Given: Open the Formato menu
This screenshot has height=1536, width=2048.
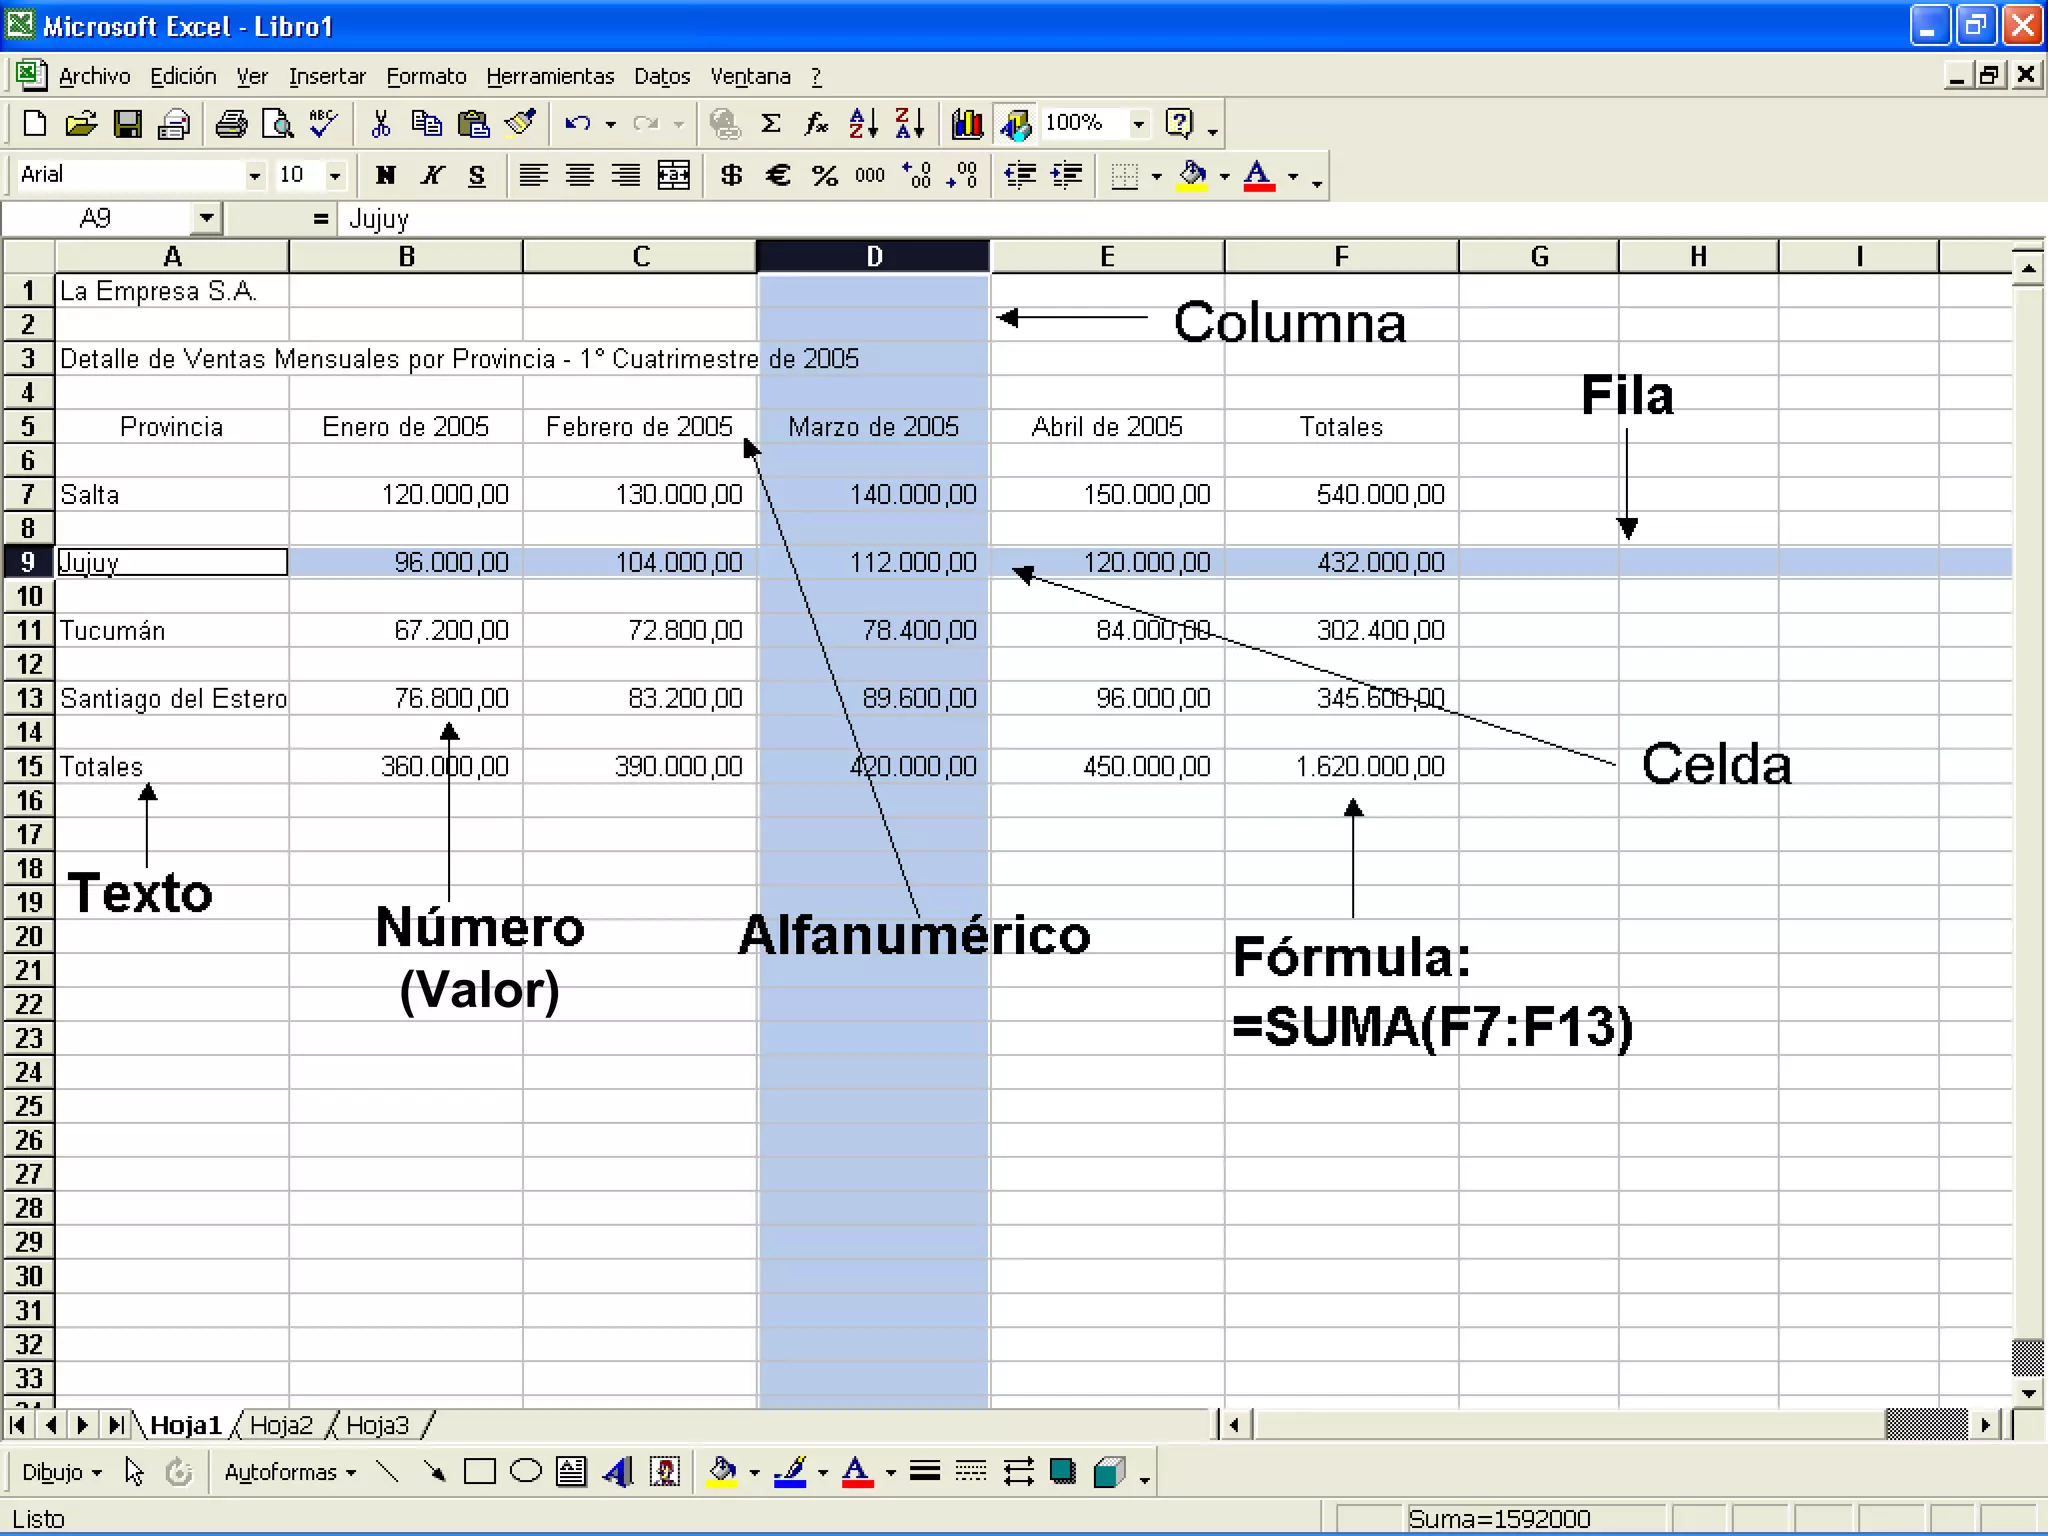Looking at the screenshot, I should (426, 76).
